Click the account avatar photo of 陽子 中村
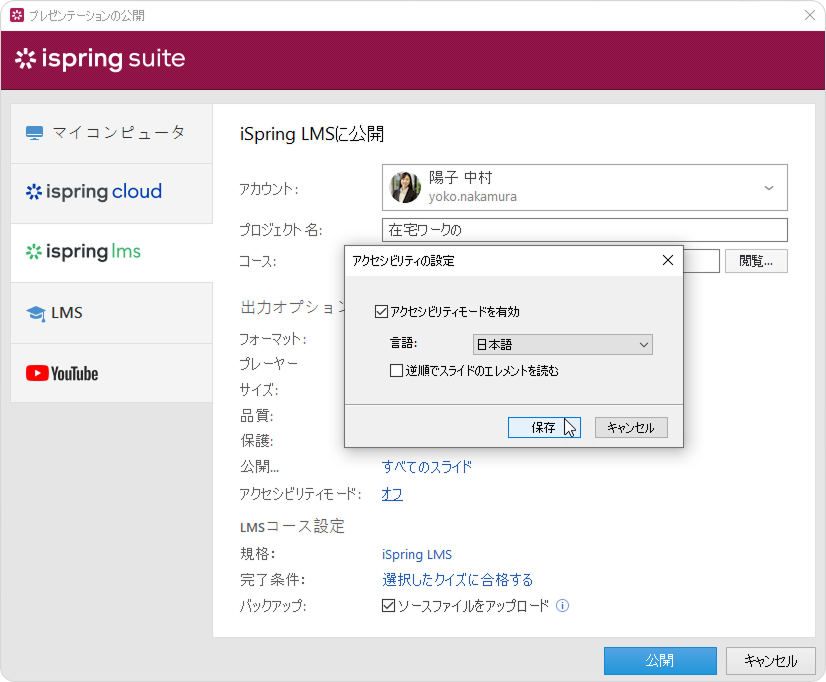Image resolution: width=826 pixels, height=682 pixels. pos(404,187)
